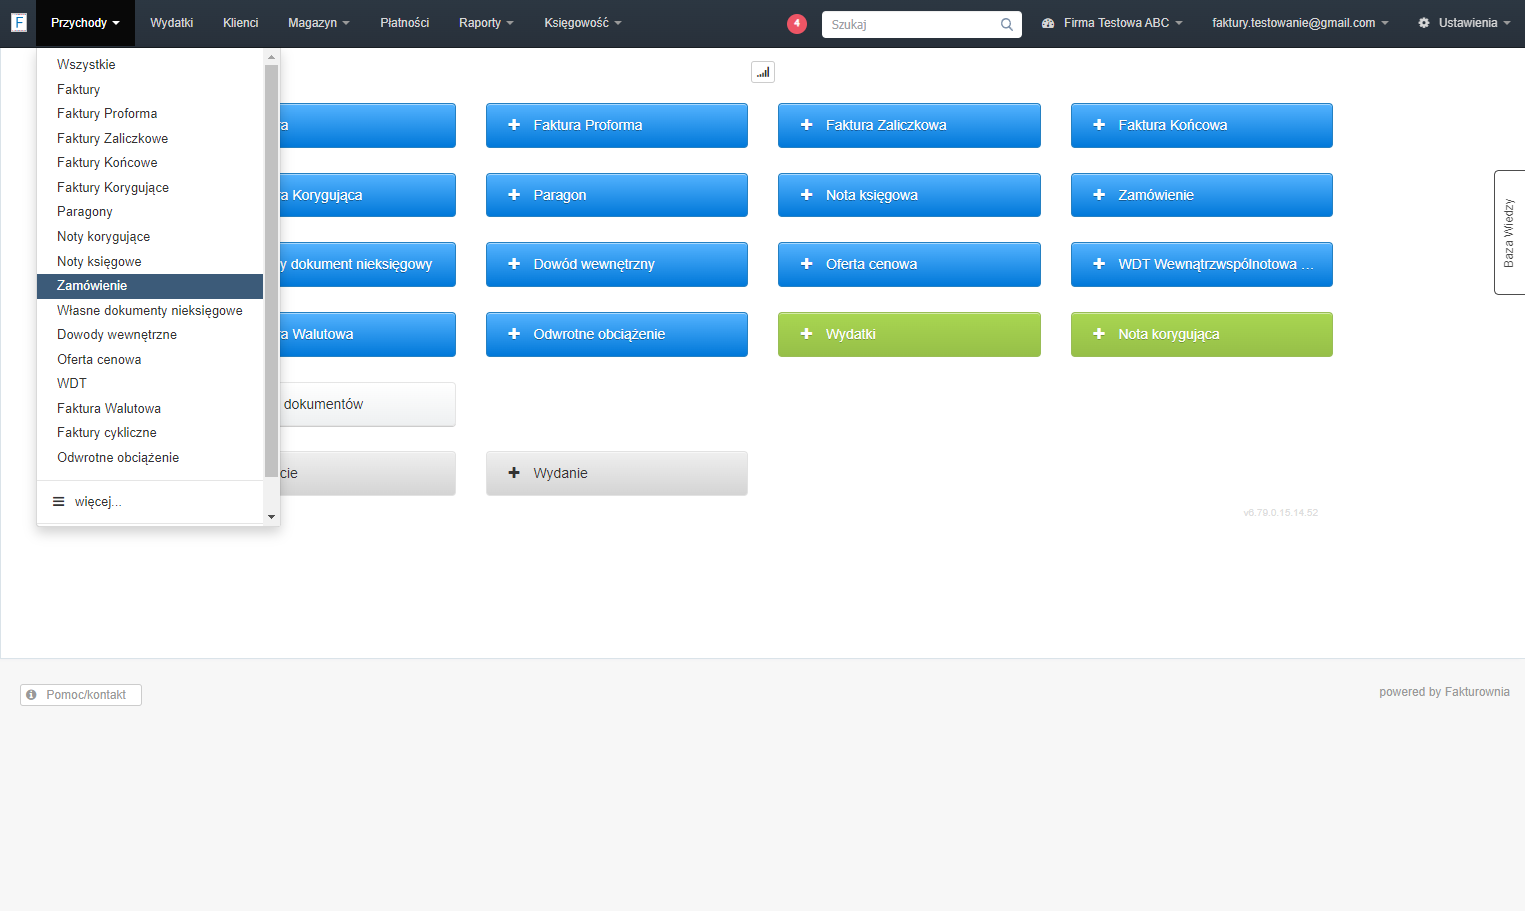Choose WDT from the Przychody list
The width and height of the screenshot is (1525, 911).
tap(150, 384)
